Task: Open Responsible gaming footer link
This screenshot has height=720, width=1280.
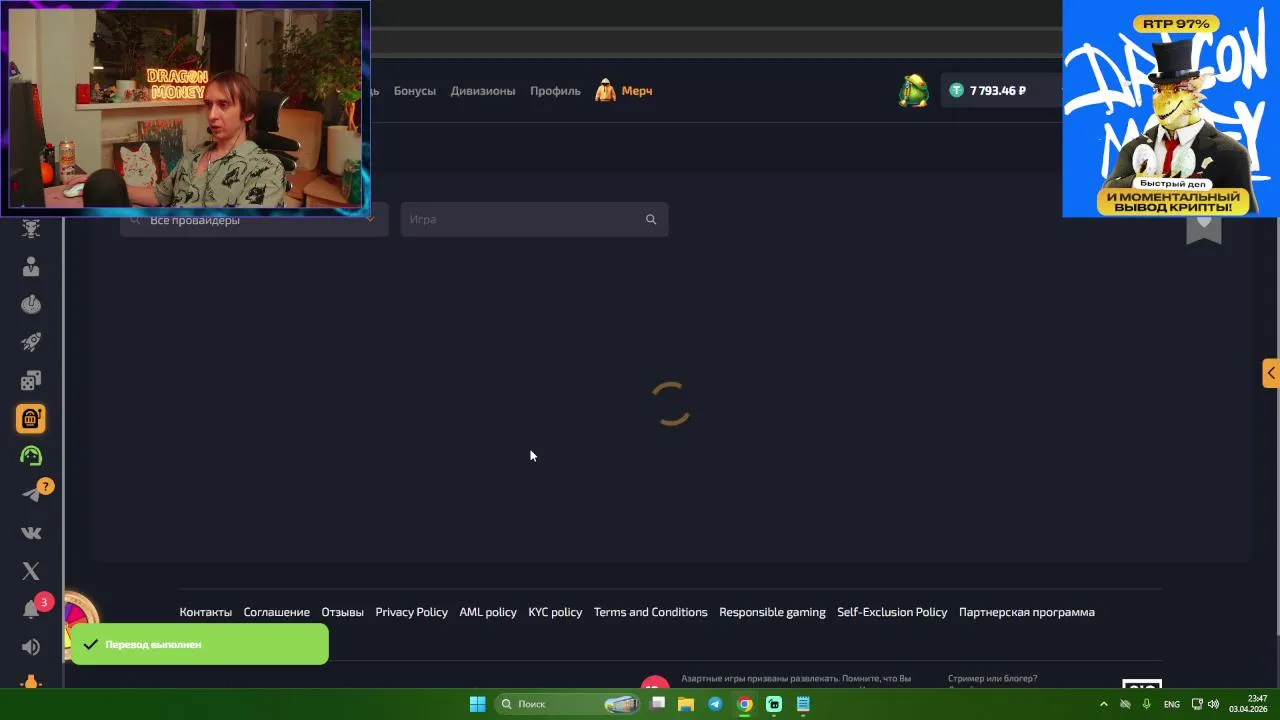Action: (772, 612)
